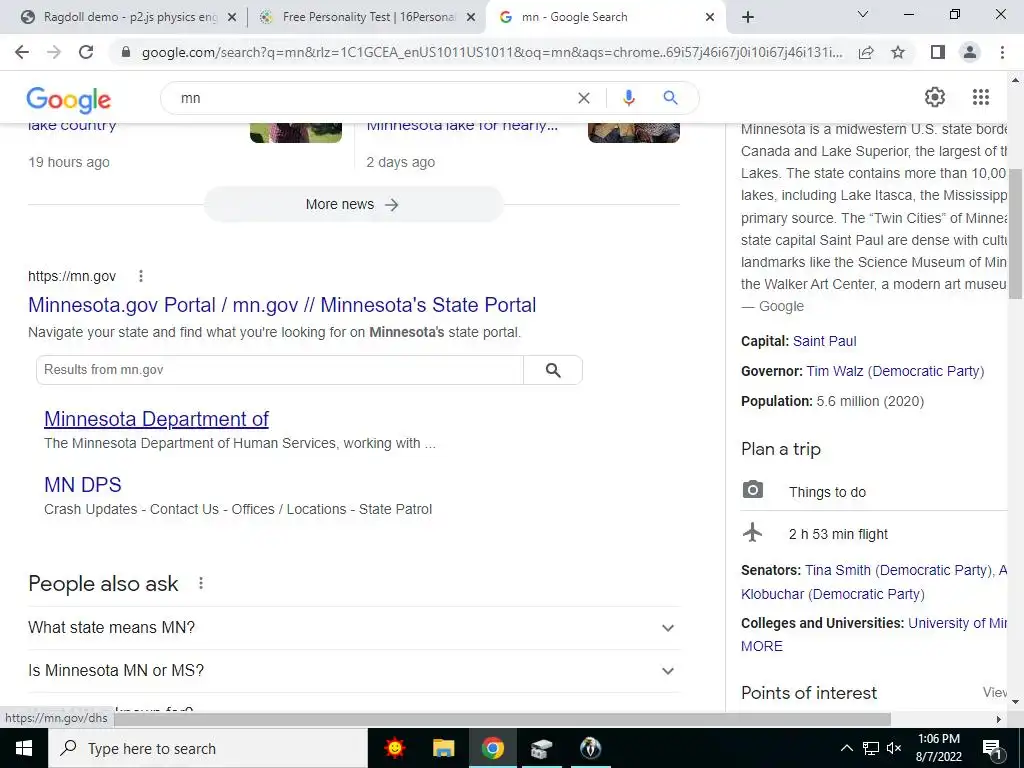Open the Windows Start button

tap(24, 748)
